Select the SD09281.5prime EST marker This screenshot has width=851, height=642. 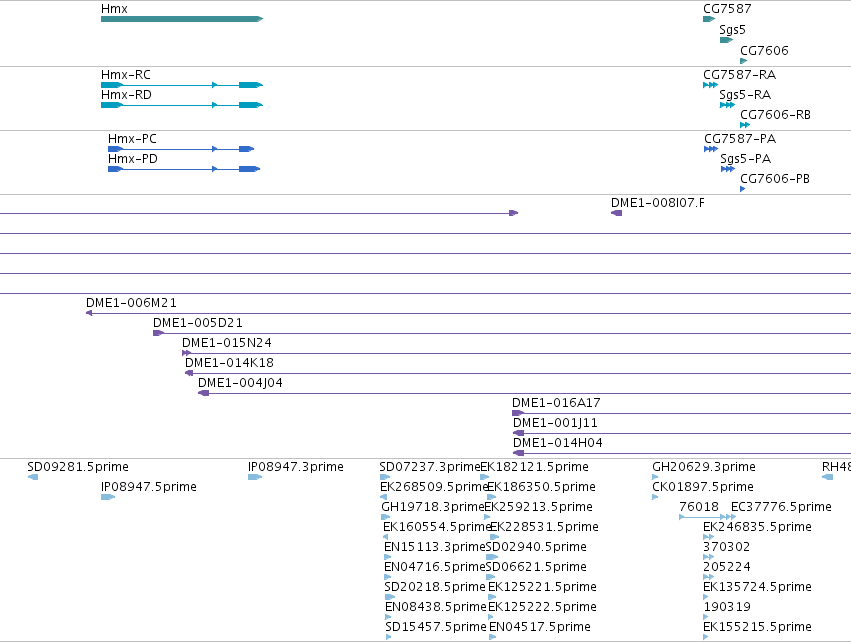pos(33,477)
